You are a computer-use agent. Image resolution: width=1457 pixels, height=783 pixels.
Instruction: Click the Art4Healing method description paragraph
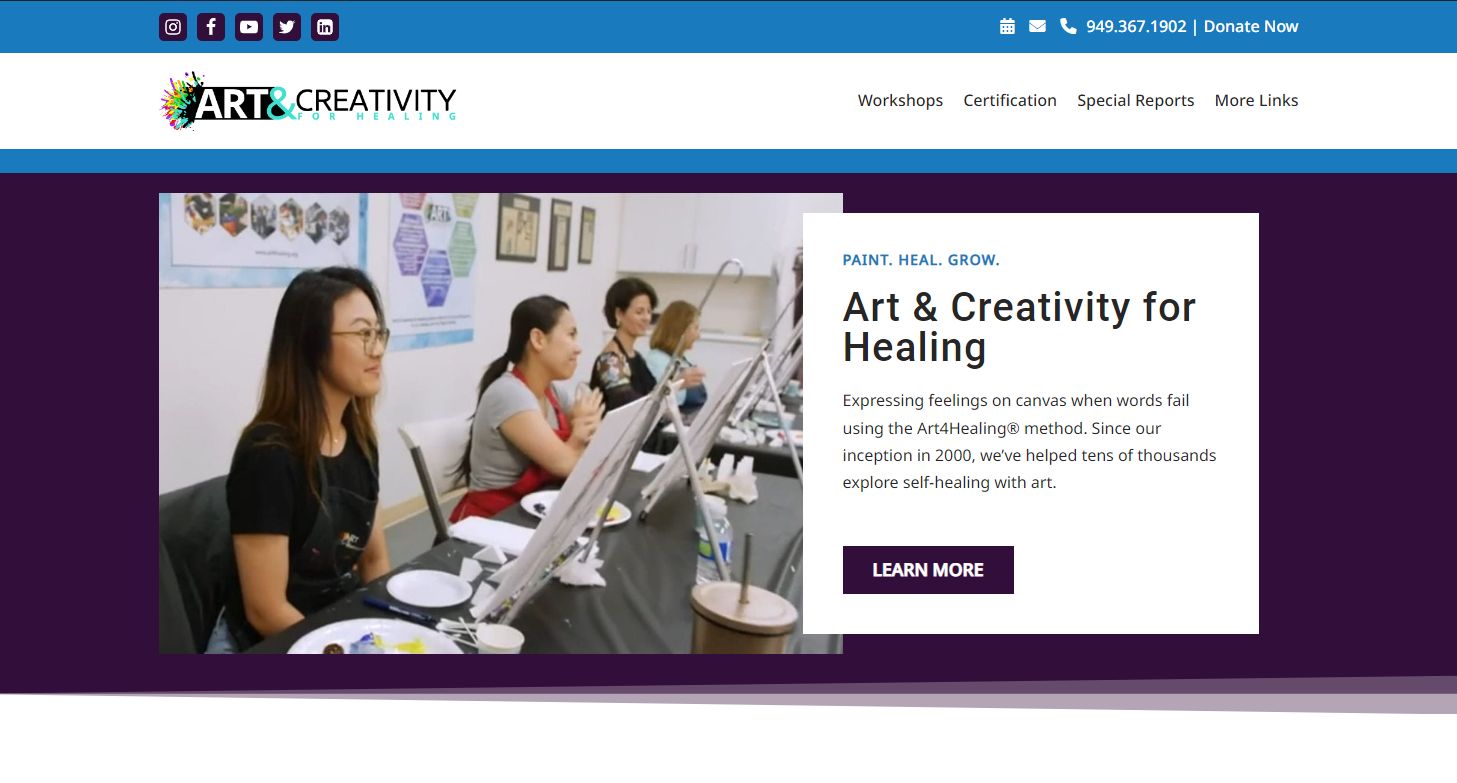click(1030, 441)
